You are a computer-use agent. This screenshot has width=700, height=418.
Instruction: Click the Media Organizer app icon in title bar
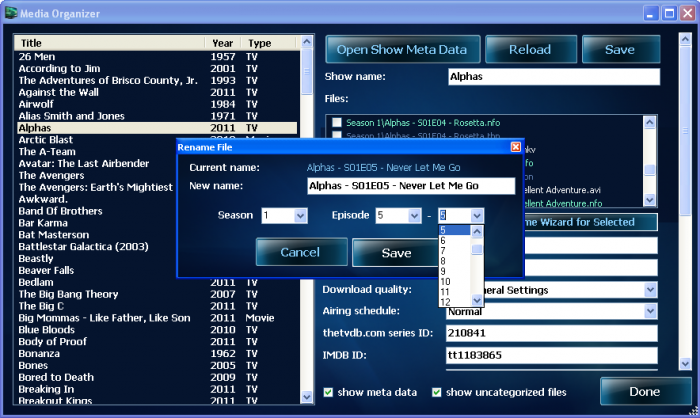11,13
